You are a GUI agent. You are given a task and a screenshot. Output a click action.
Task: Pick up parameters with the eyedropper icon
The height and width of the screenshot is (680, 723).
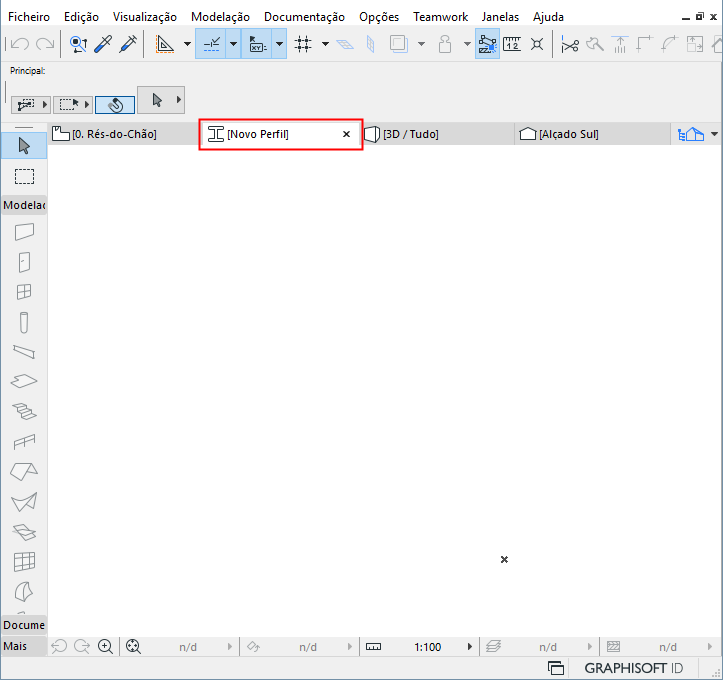103,44
